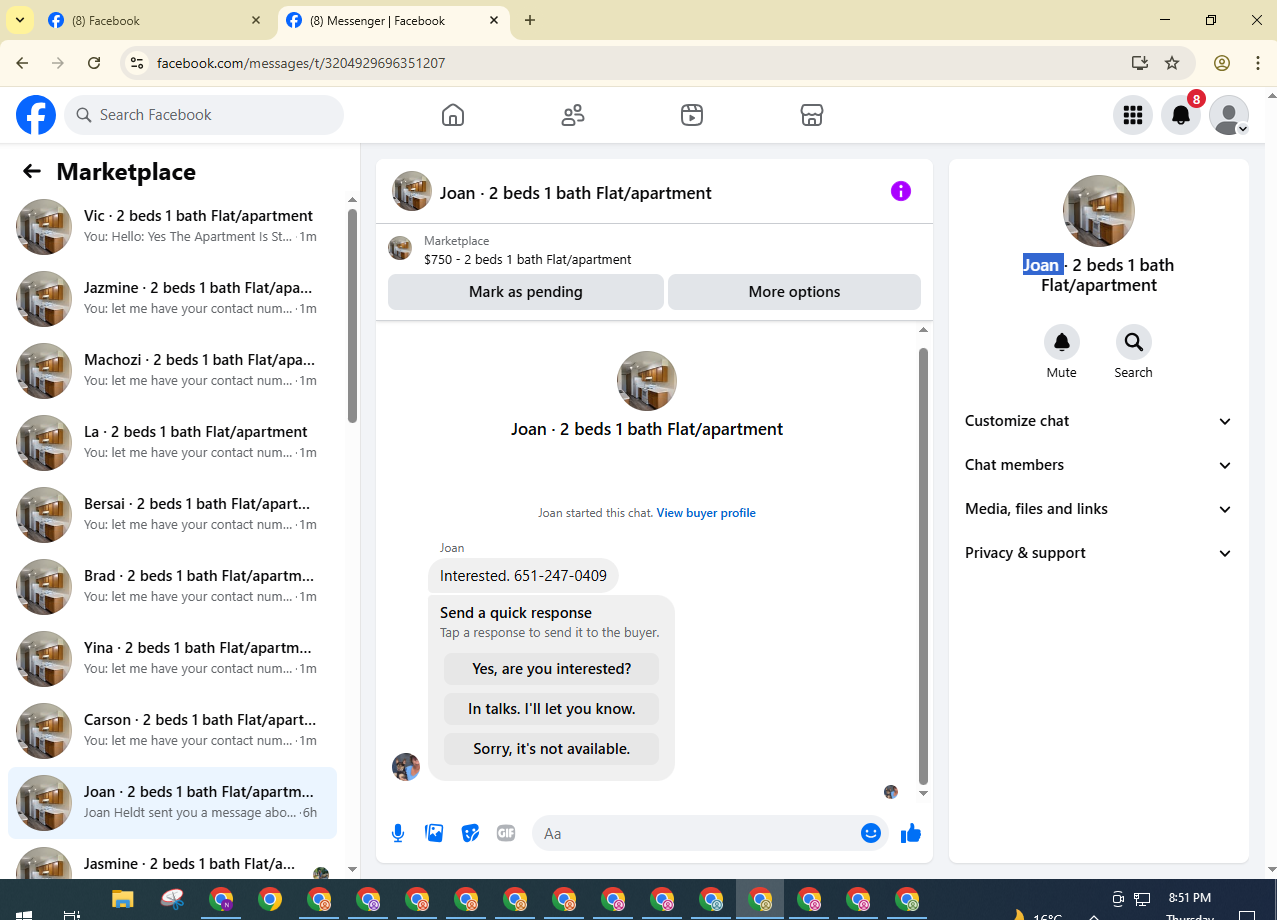
Task: Click More options button
Action: click(x=795, y=292)
